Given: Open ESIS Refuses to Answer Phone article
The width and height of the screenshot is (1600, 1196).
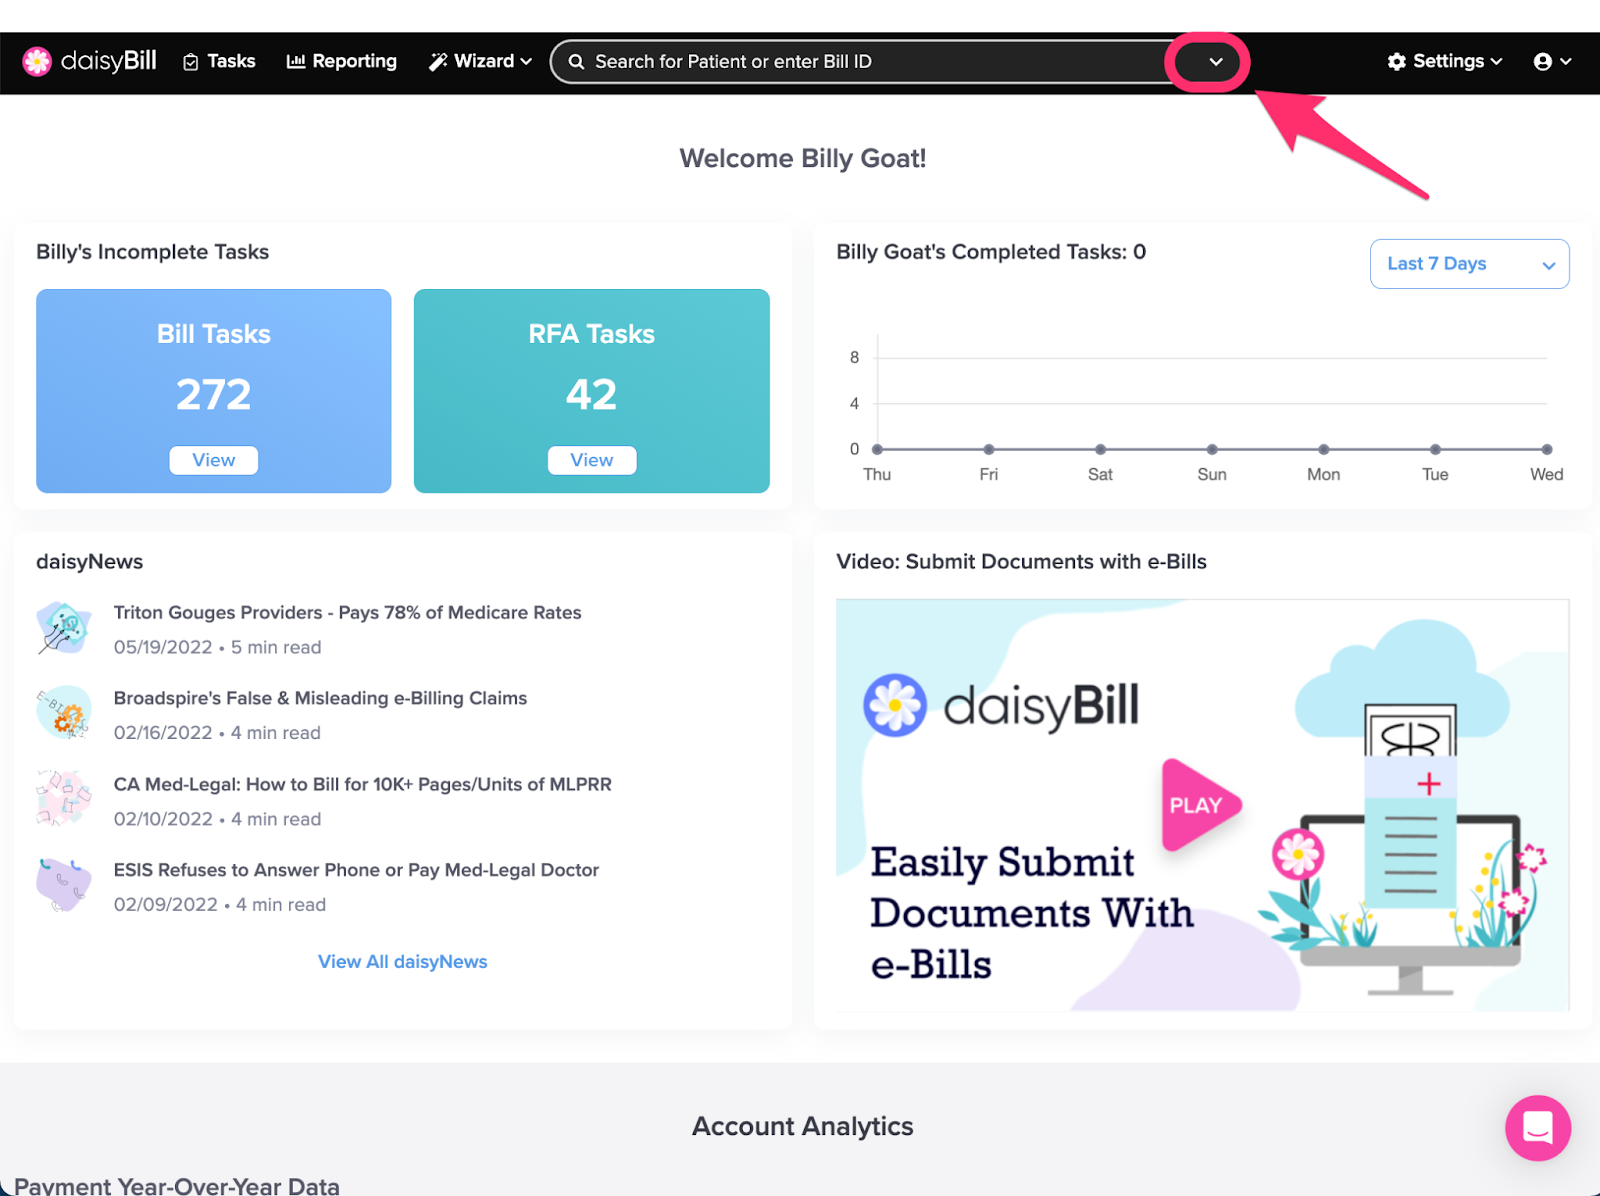Looking at the screenshot, I should [x=356, y=870].
